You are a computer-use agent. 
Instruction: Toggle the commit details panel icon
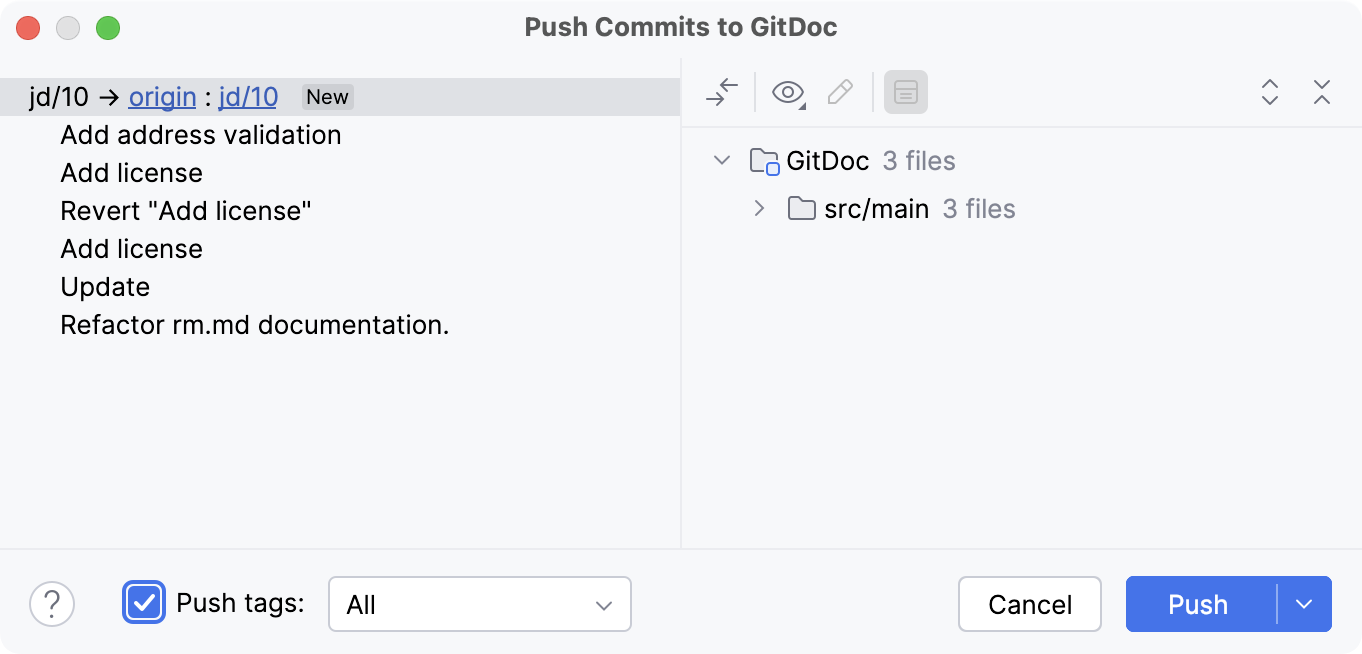[x=905, y=91]
